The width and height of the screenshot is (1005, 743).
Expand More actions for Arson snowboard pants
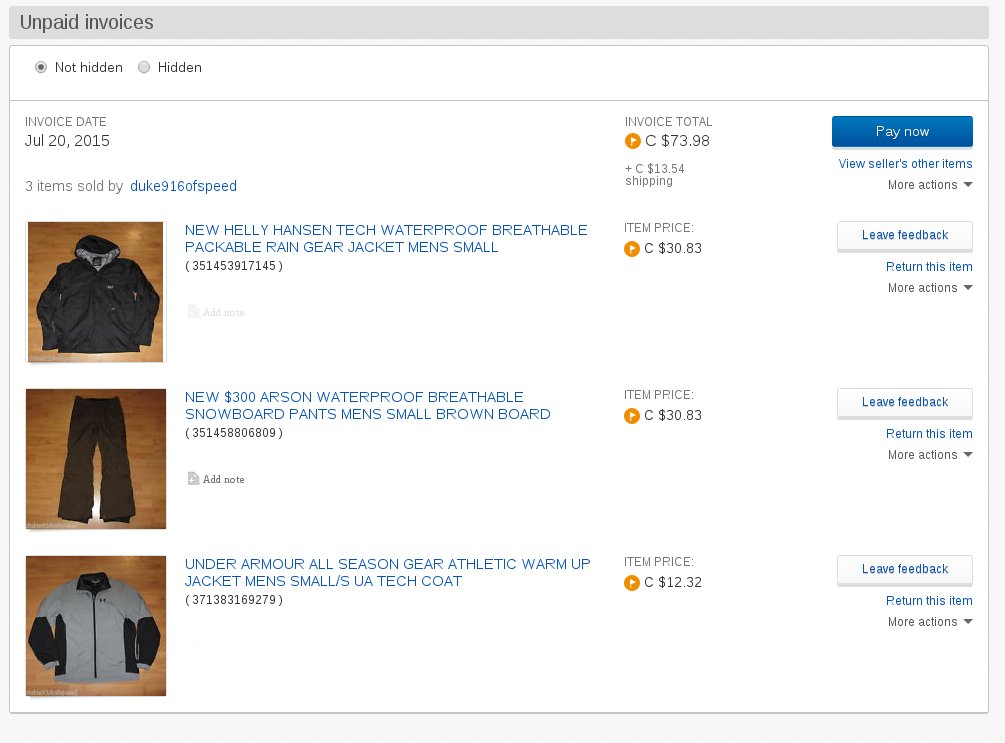pos(929,455)
